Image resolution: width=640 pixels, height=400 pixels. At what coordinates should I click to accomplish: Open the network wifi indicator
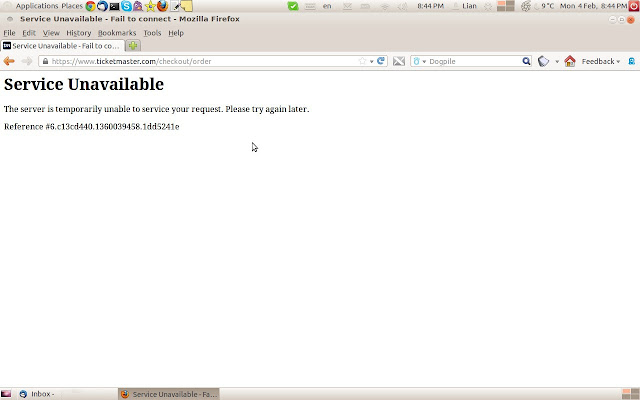[x=385, y=6]
